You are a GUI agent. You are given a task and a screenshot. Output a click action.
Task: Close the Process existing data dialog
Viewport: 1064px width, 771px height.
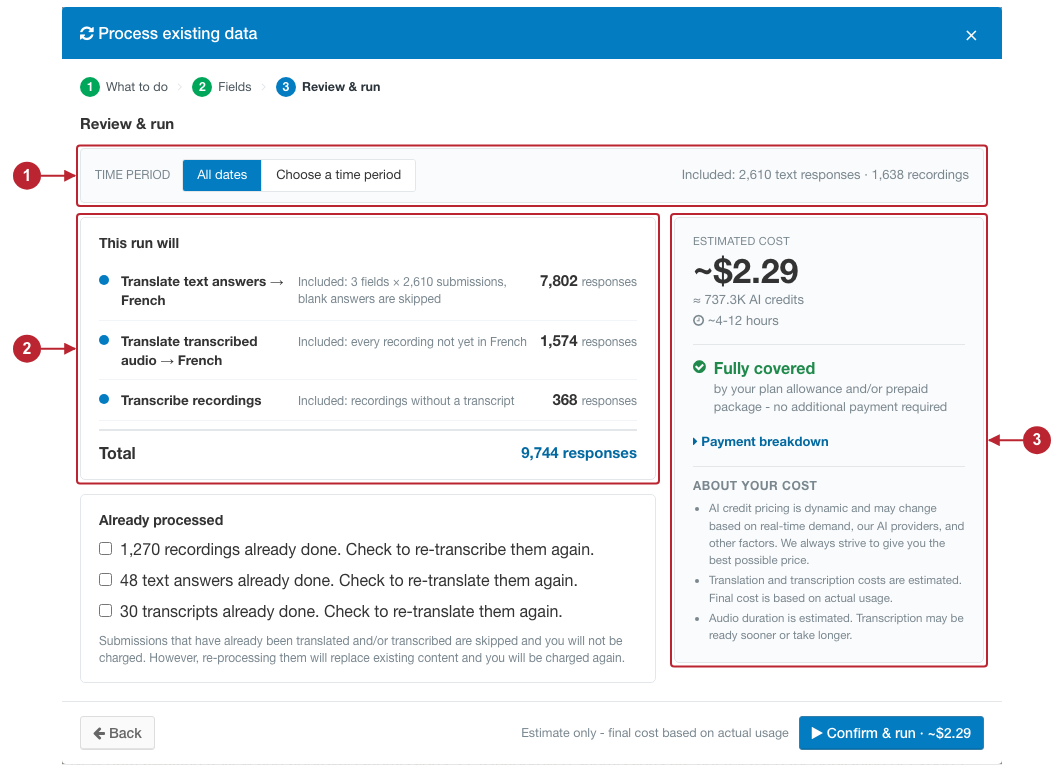click(x=971, y=35)
